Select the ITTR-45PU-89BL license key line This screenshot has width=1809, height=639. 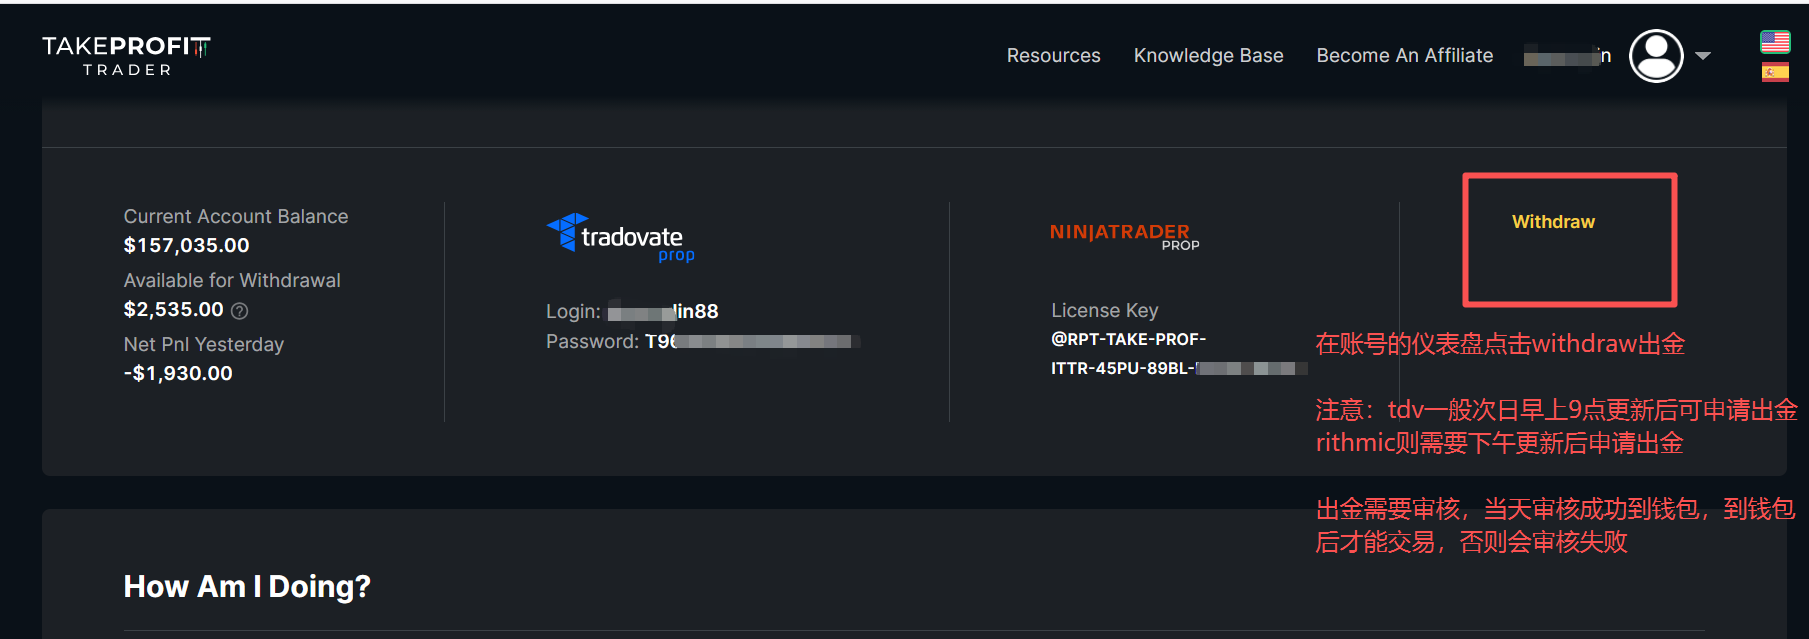tap(1179, 368)
